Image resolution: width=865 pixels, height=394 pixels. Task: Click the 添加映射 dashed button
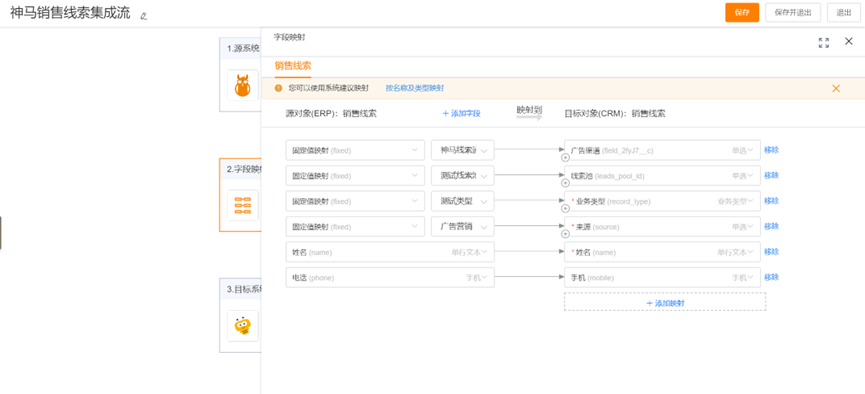click(665, 302)
